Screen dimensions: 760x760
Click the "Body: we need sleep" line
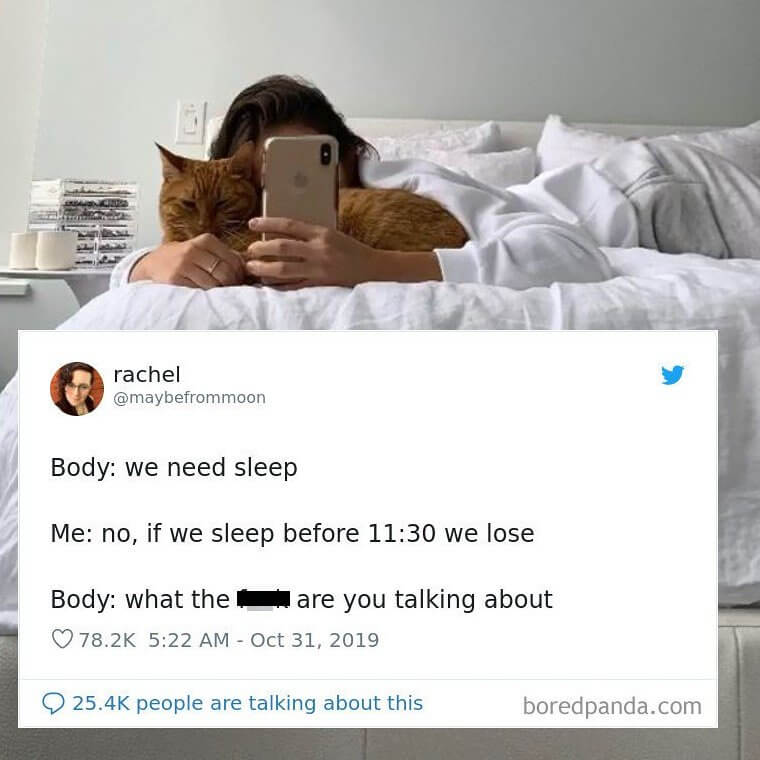(174, 468)
